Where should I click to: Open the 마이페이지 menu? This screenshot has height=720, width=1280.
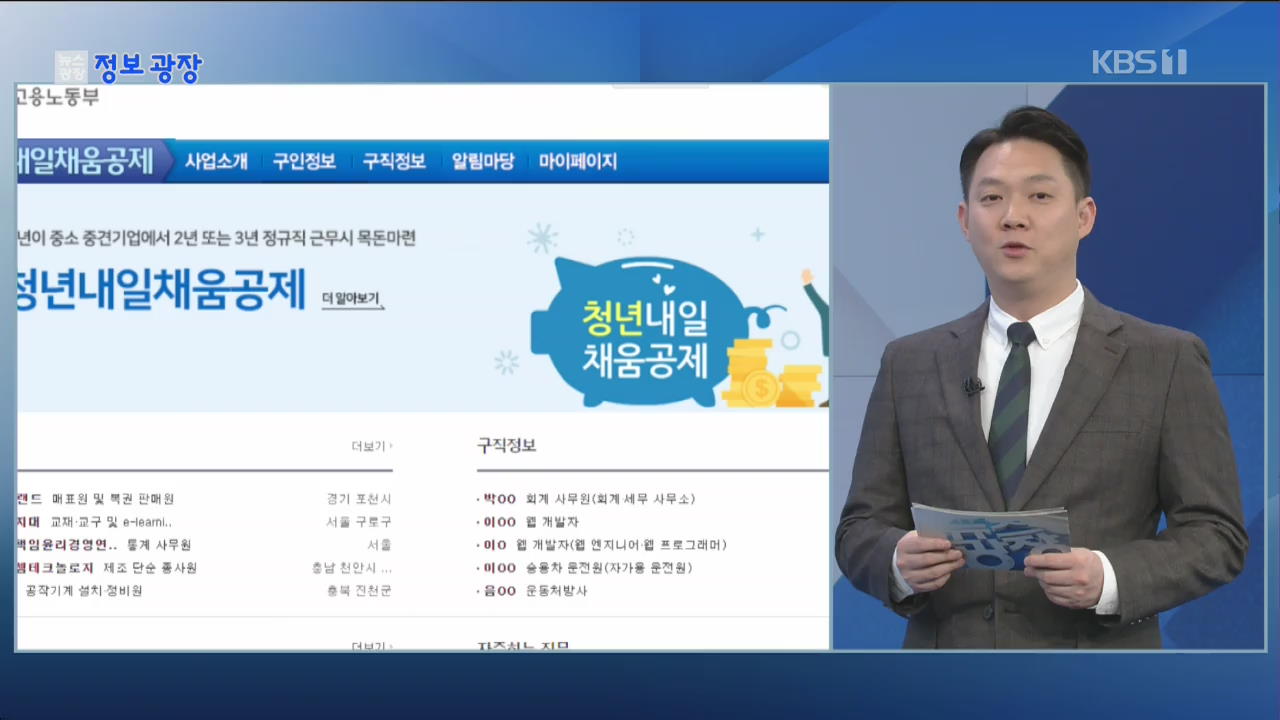[578, 161]
